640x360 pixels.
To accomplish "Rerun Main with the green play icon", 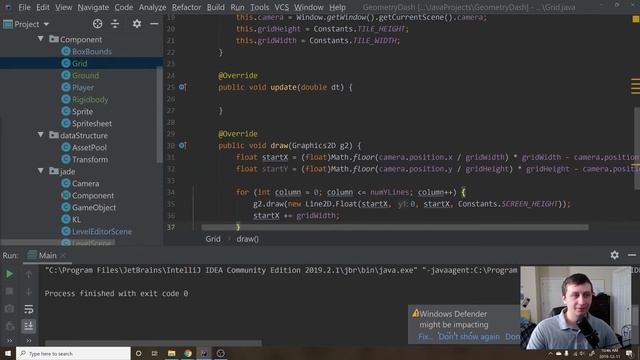I will pyautogui.click(x=9, y=274).
